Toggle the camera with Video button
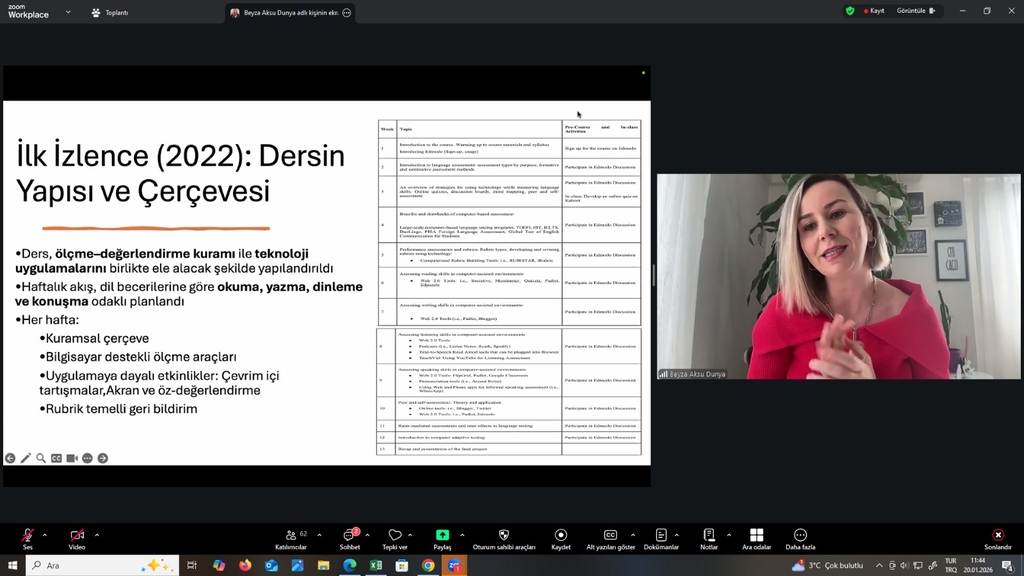The image size is (1024, 576). point(77,536)
